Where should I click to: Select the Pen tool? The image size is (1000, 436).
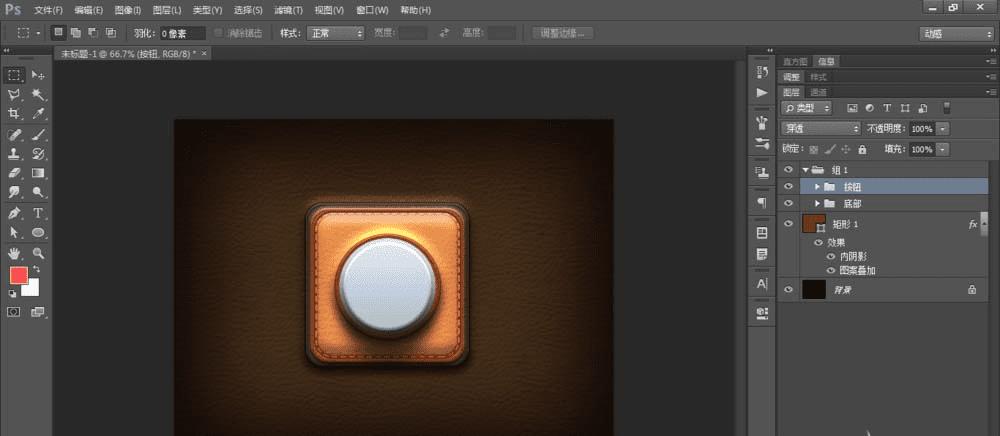pyautogui.click(x=14, y=213)
